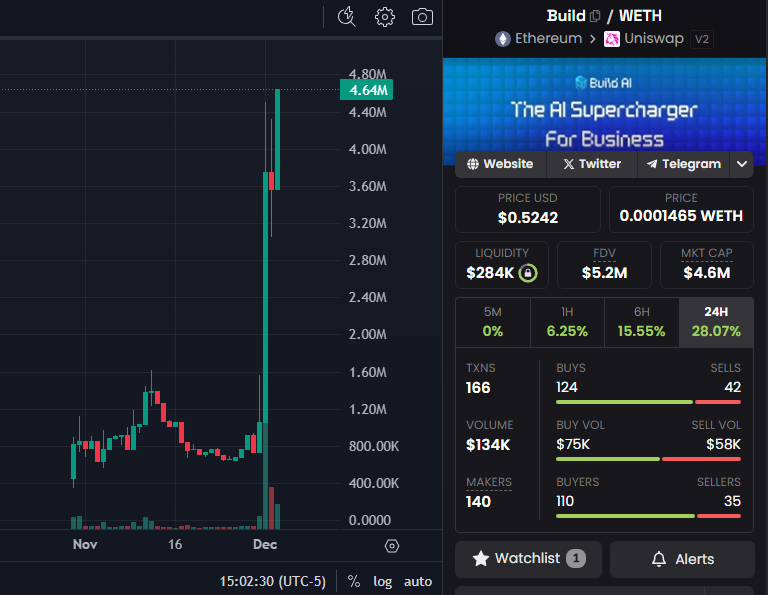Click the Uniswap unicorn logo
The height and width of the screenshot is (595, 768).
click(612, 39)
